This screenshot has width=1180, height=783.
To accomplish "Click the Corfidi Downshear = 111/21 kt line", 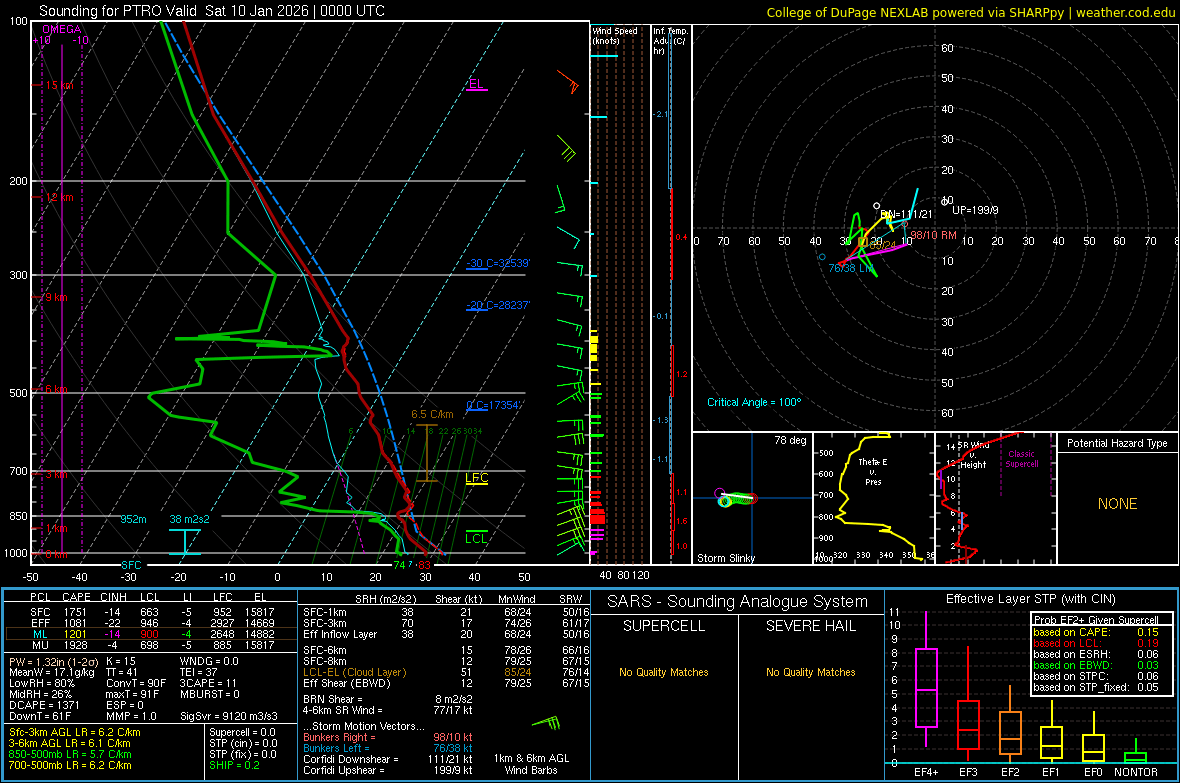I will [388, 759].
